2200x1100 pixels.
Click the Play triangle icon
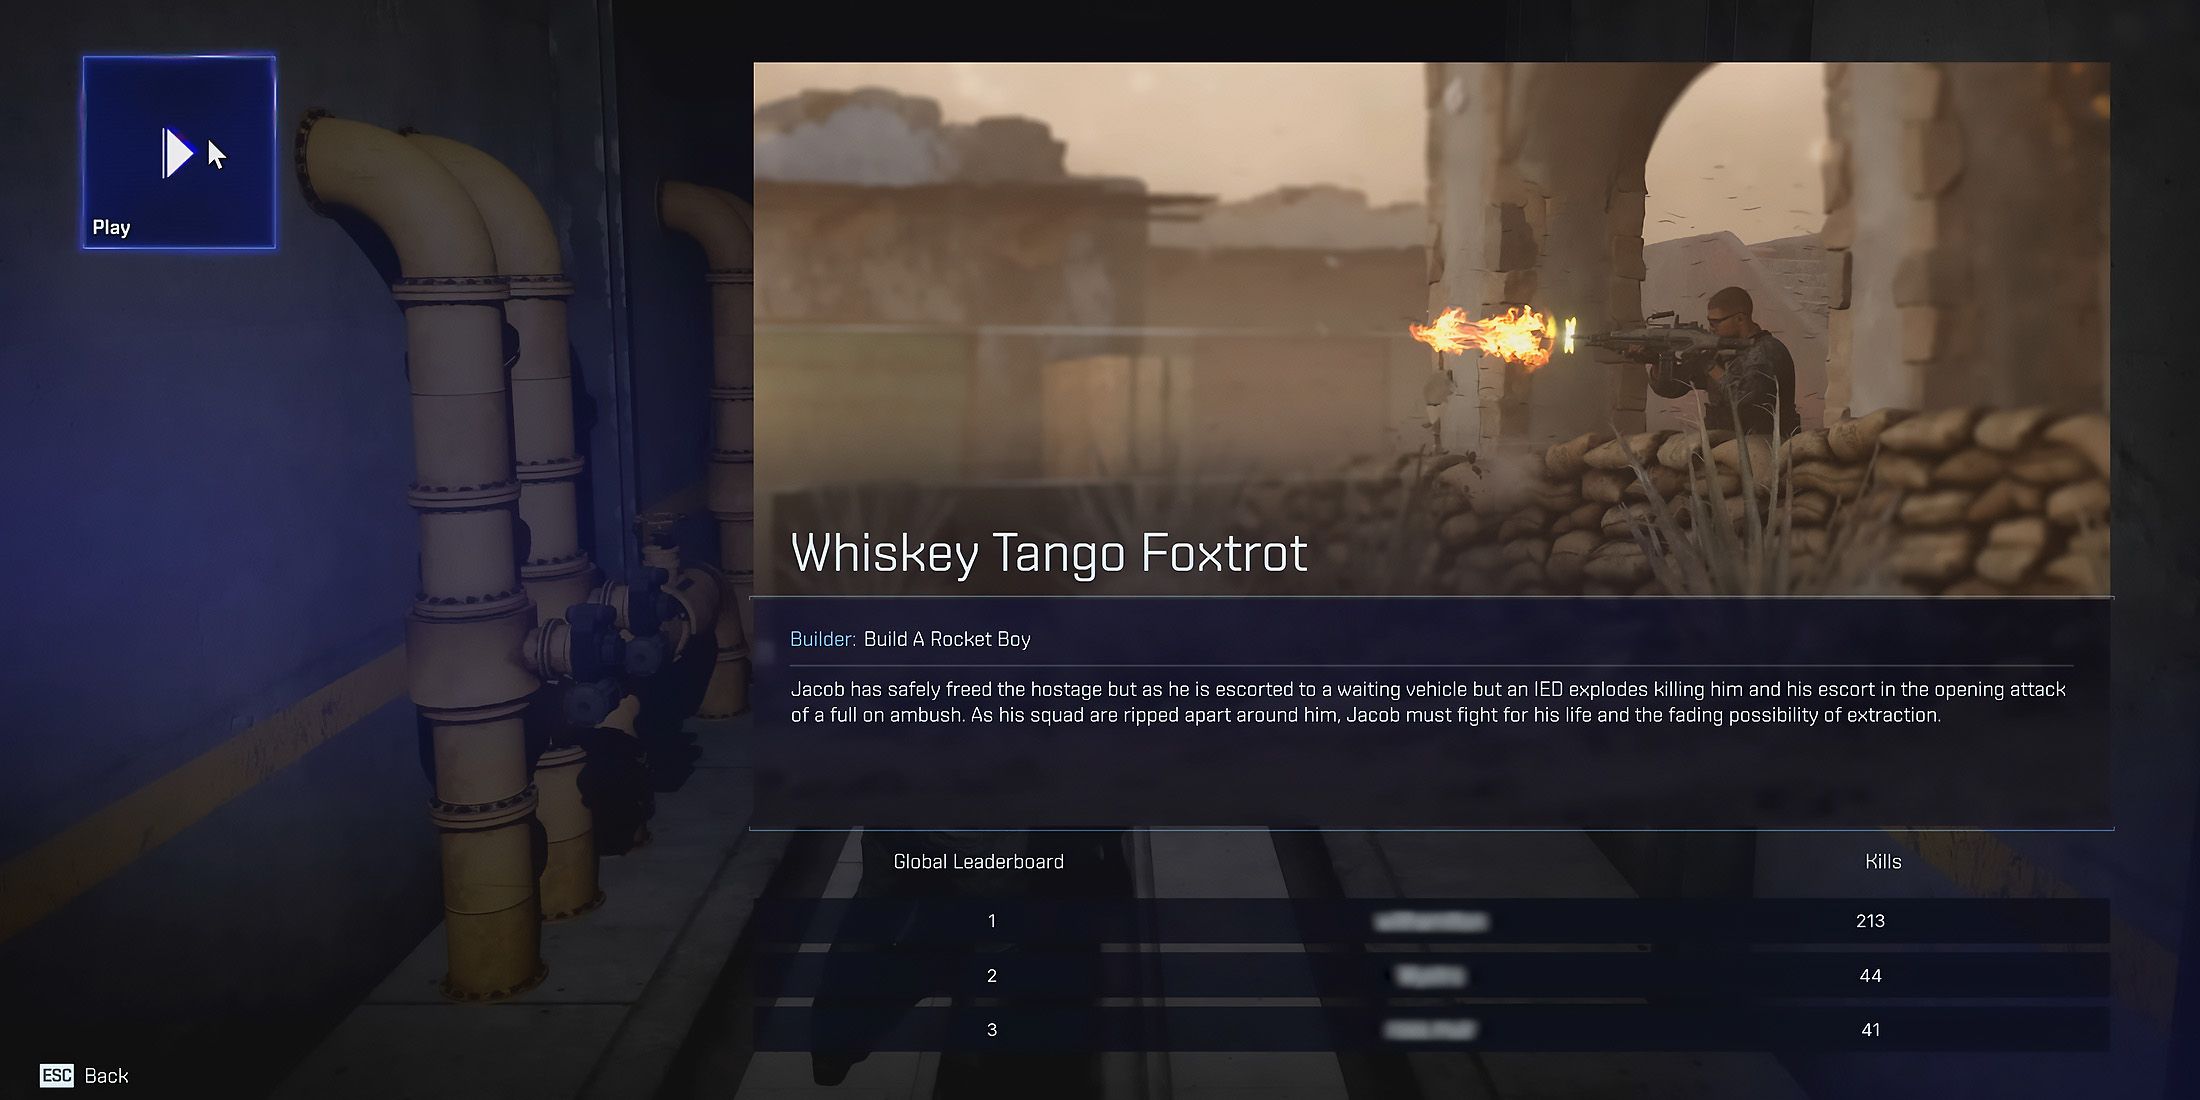coord(178,153)
